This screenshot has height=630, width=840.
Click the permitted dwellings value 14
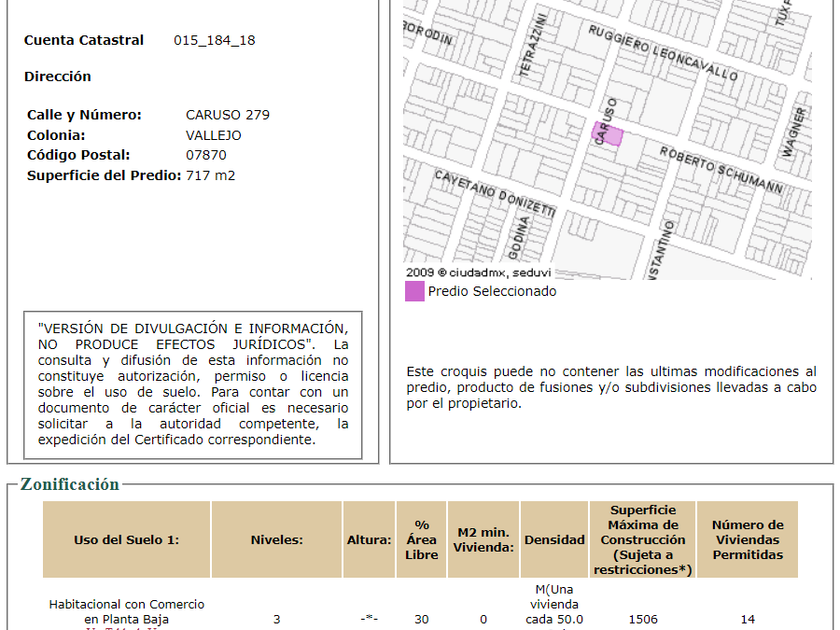coord(747,619)
